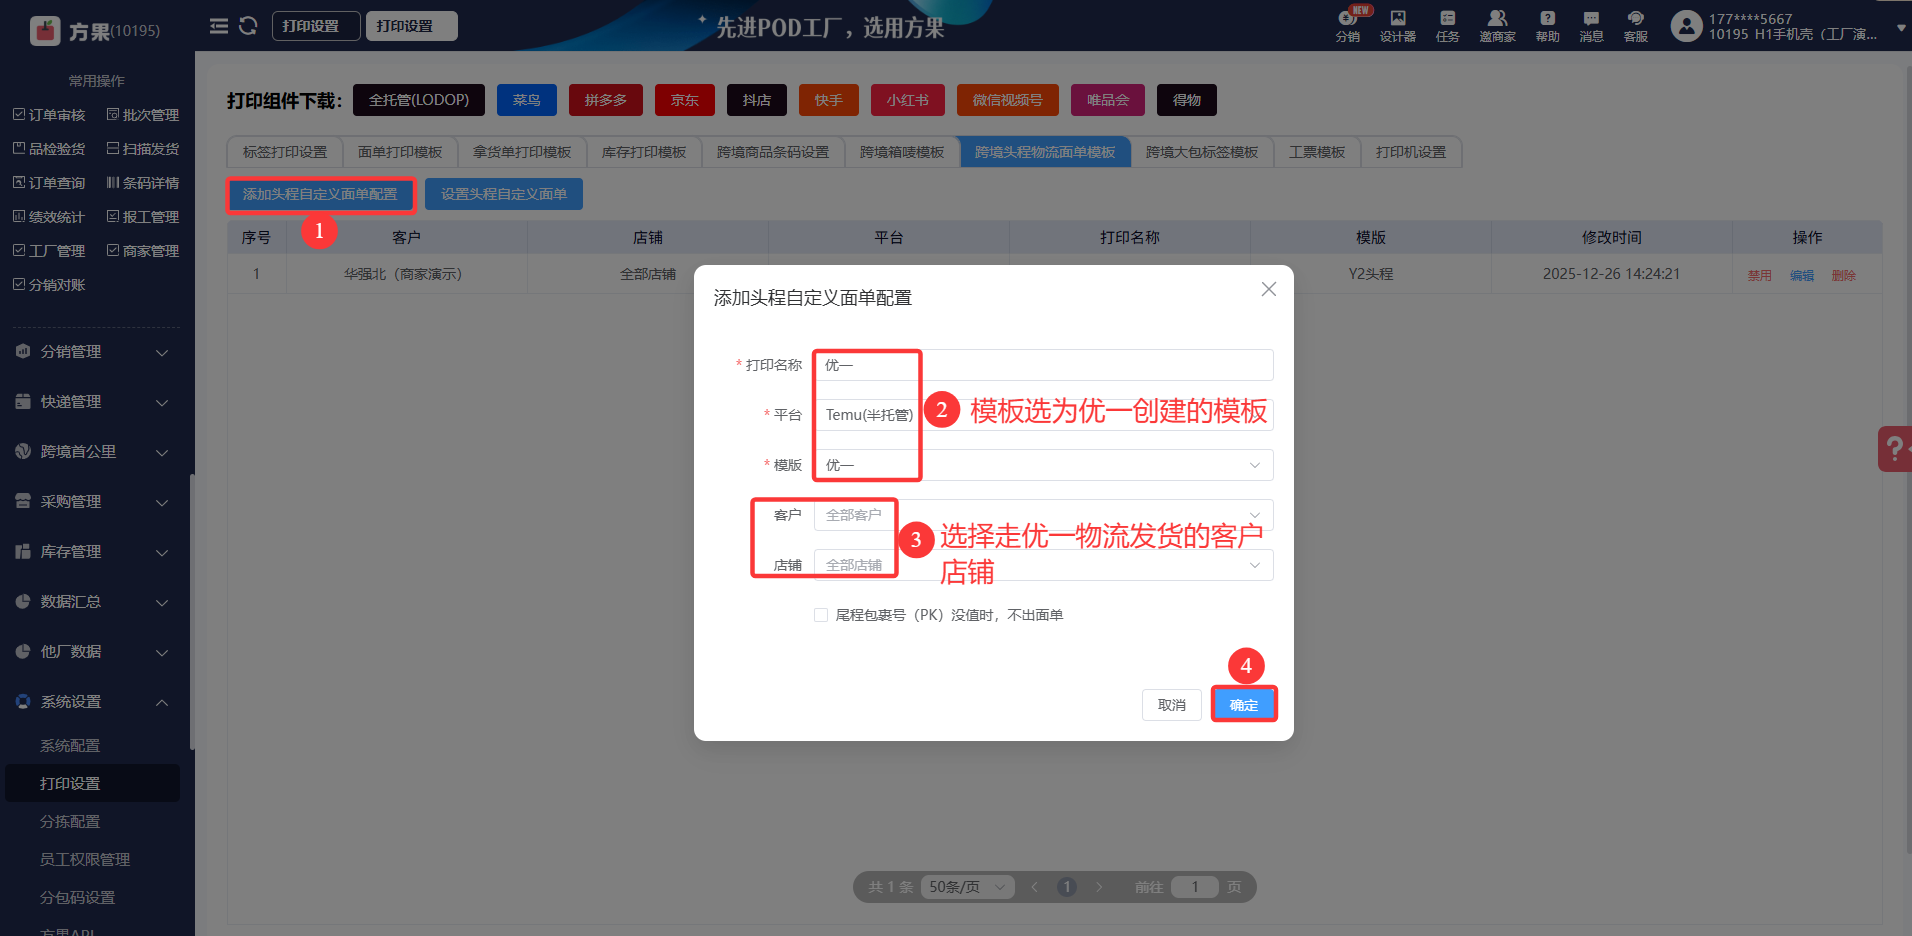1912x936 pixels.
Task: Collapse 系统设置 sidebar menu
Action: (x=92, y=702)
